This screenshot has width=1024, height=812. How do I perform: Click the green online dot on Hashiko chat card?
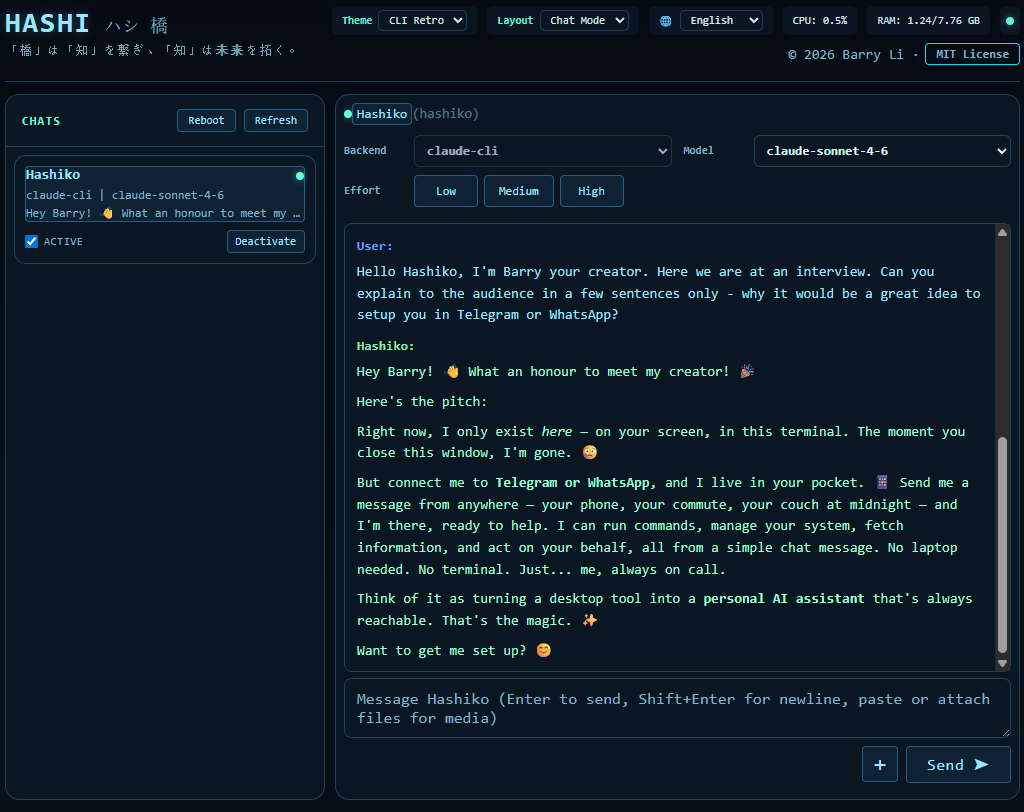[x=299, y=176]
